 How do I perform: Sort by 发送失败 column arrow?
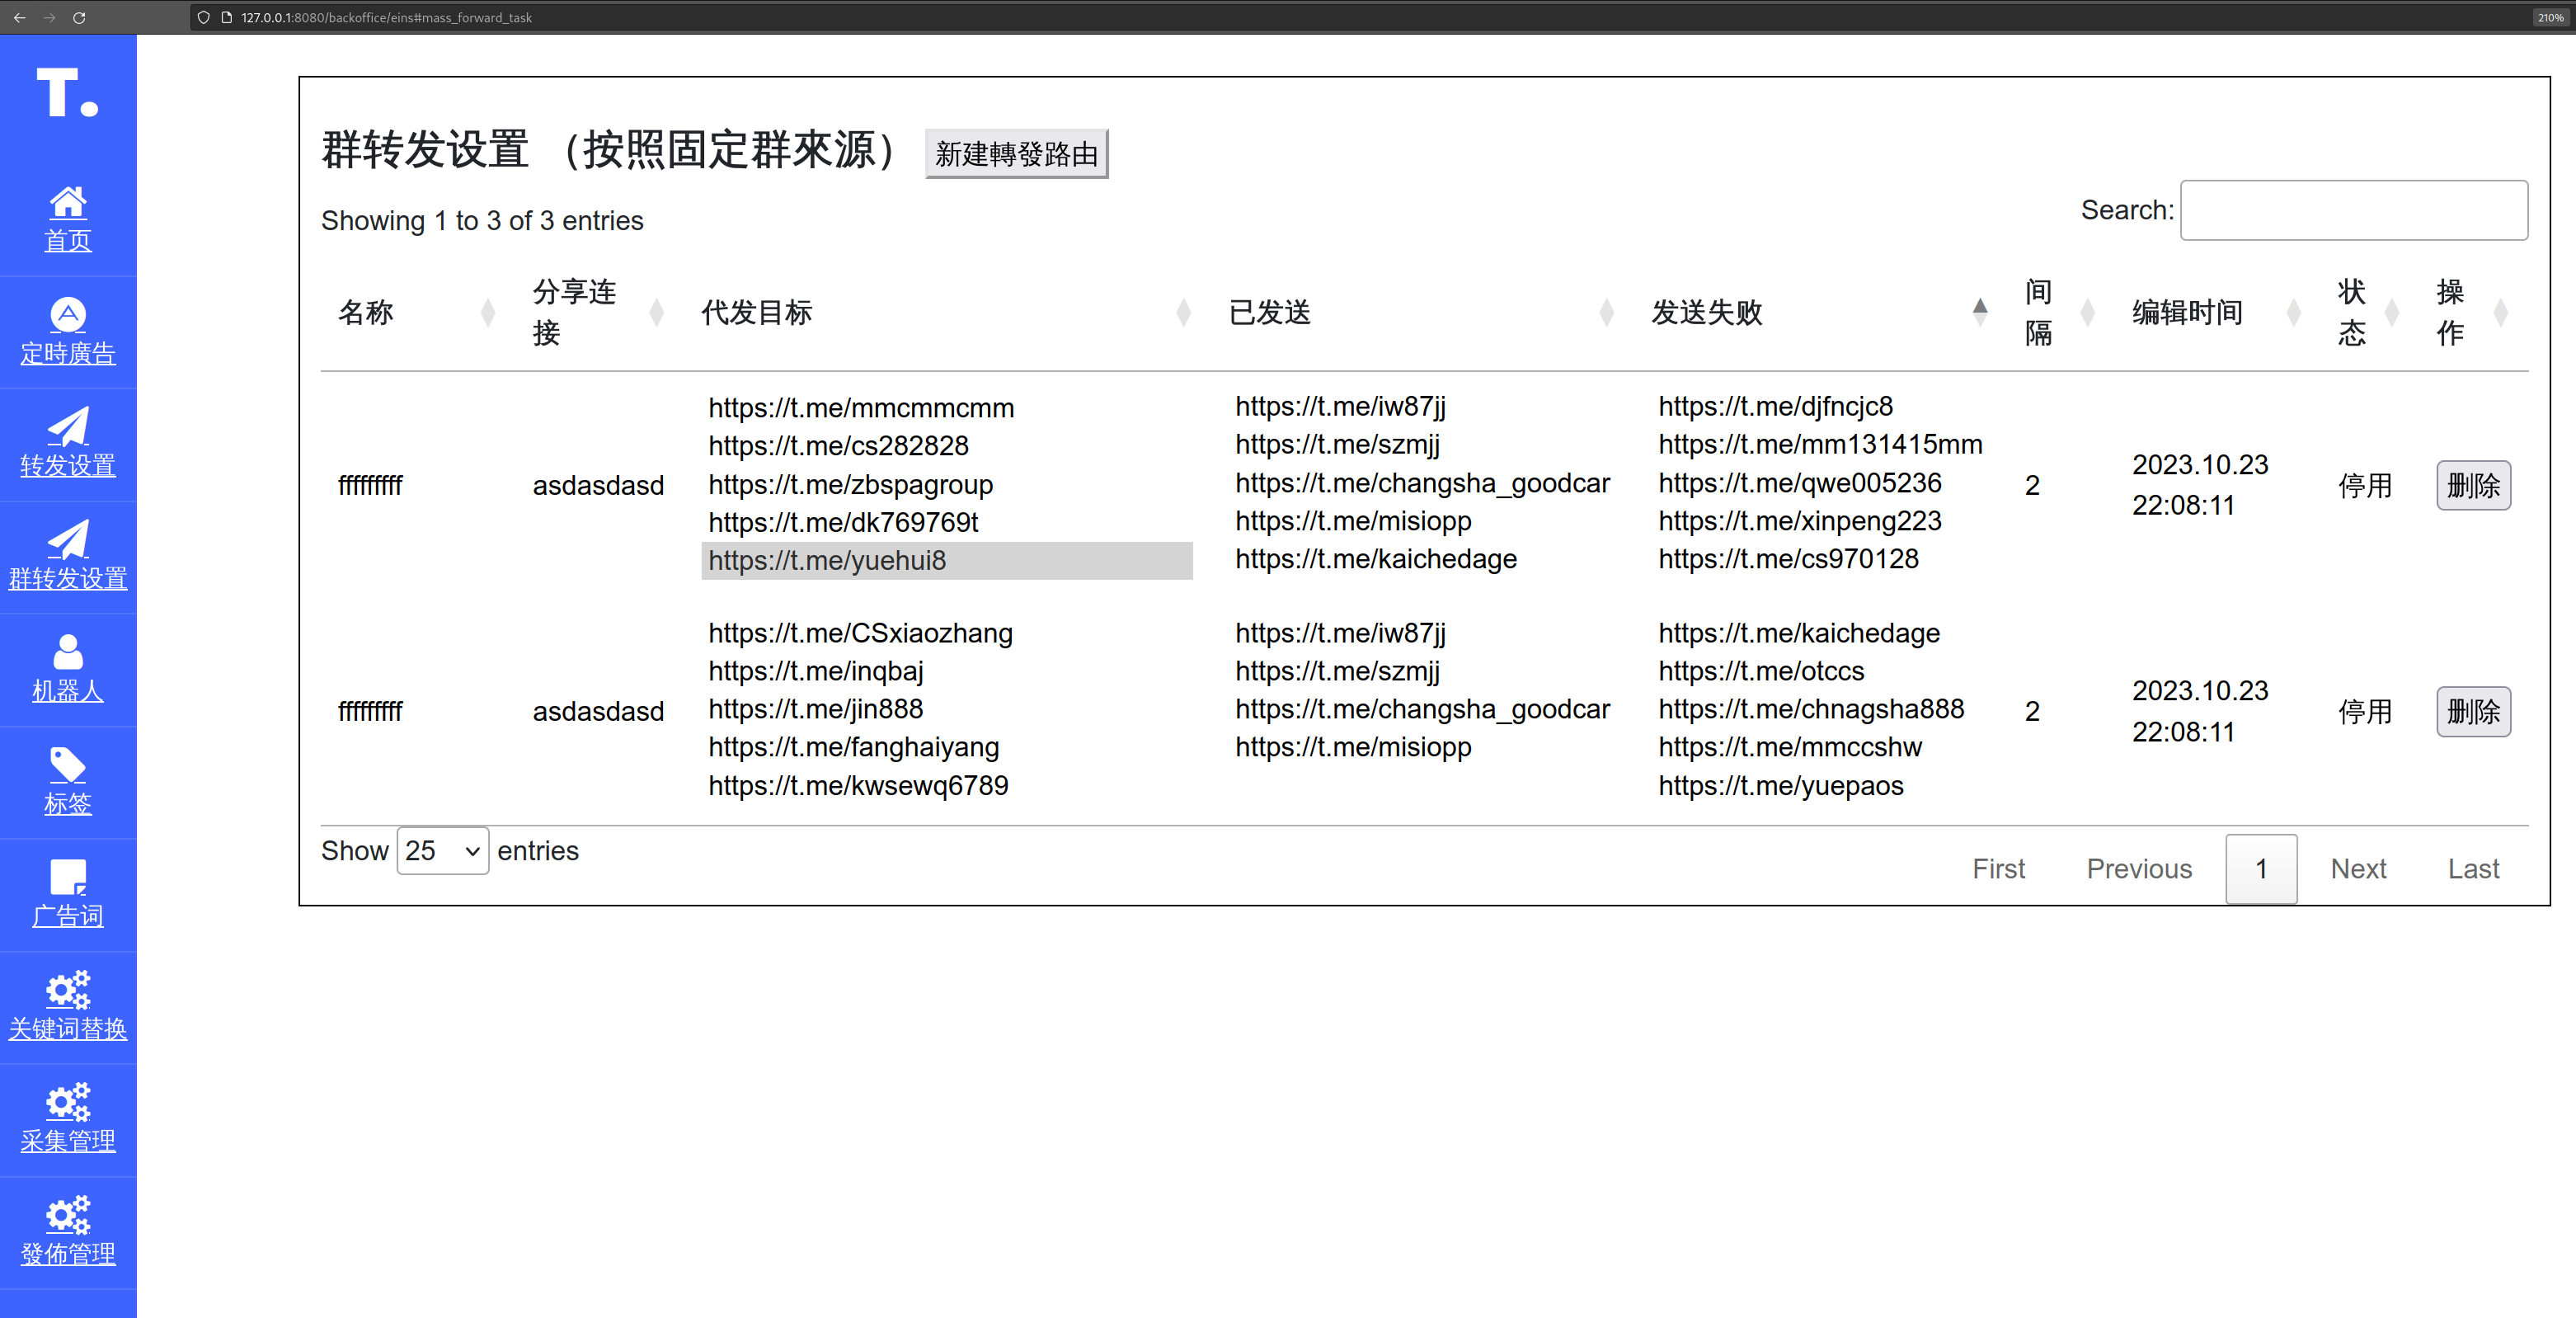coord(1979,312)
